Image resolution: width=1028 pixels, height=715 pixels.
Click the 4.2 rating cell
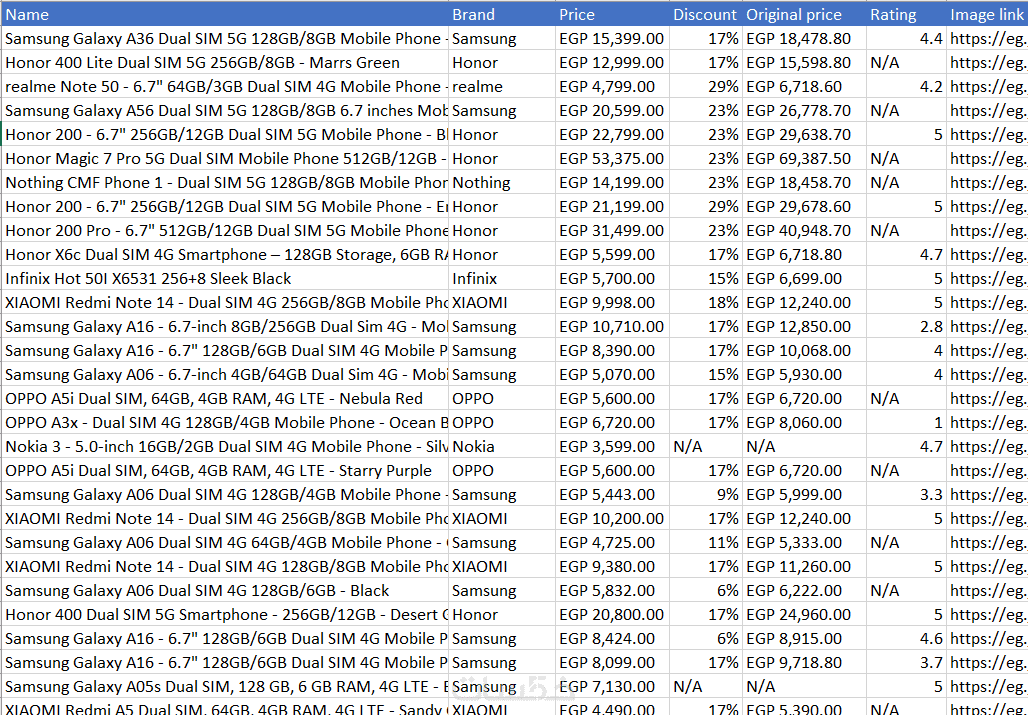point(906,87)
